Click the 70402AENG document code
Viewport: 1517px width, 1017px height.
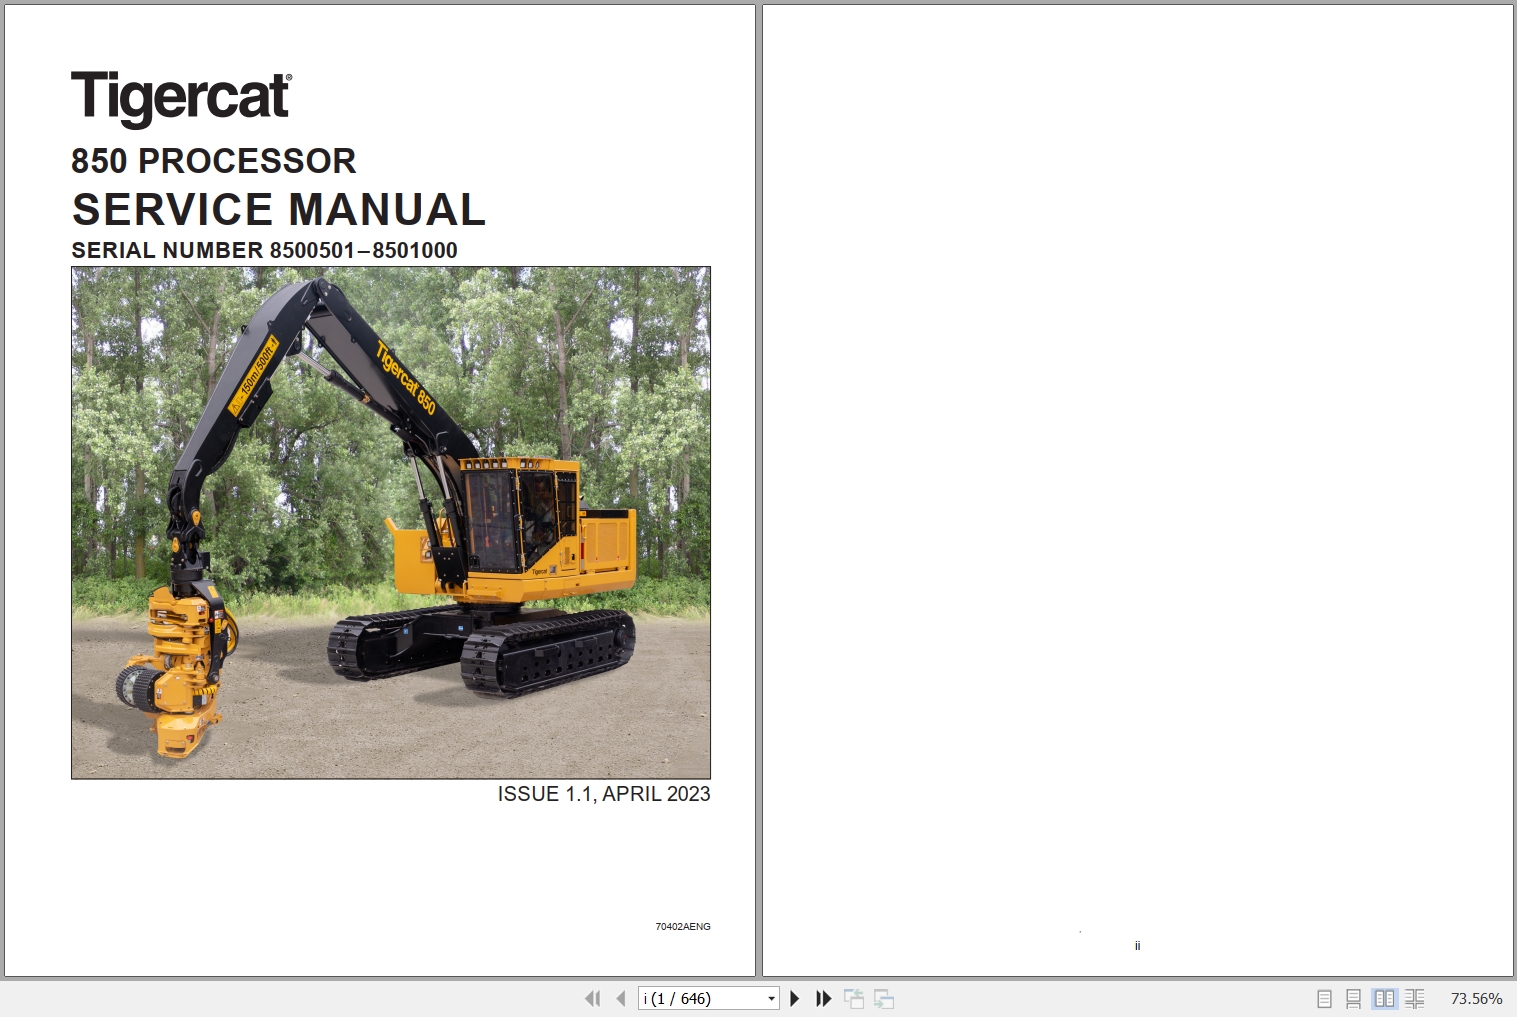point(683,927)
